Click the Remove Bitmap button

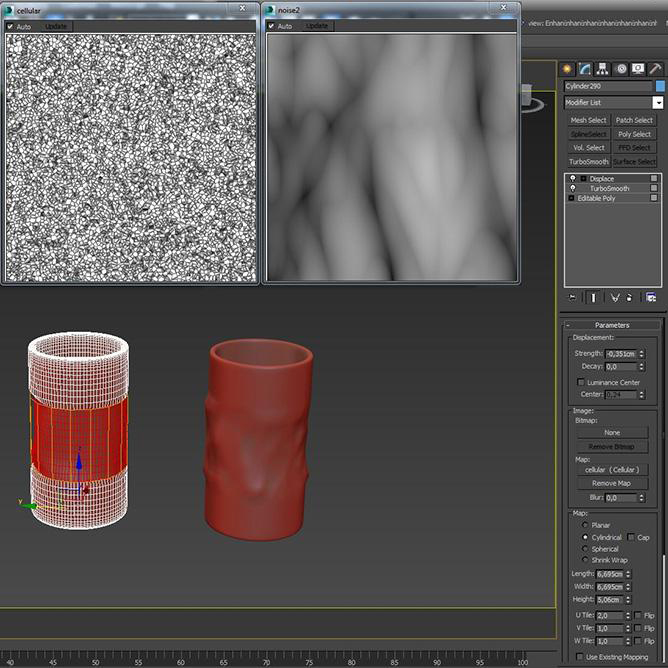(x=612, y=446)
